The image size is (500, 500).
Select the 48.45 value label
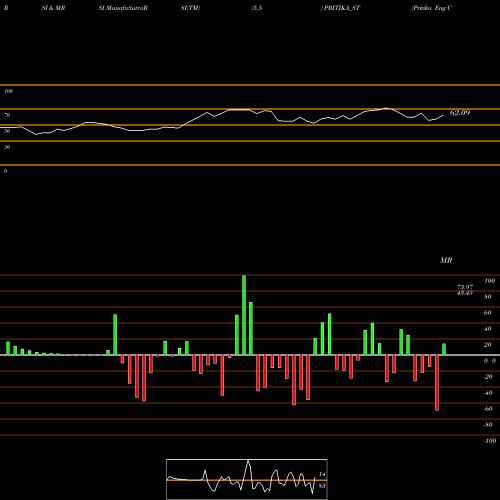(x=465, y=293)
